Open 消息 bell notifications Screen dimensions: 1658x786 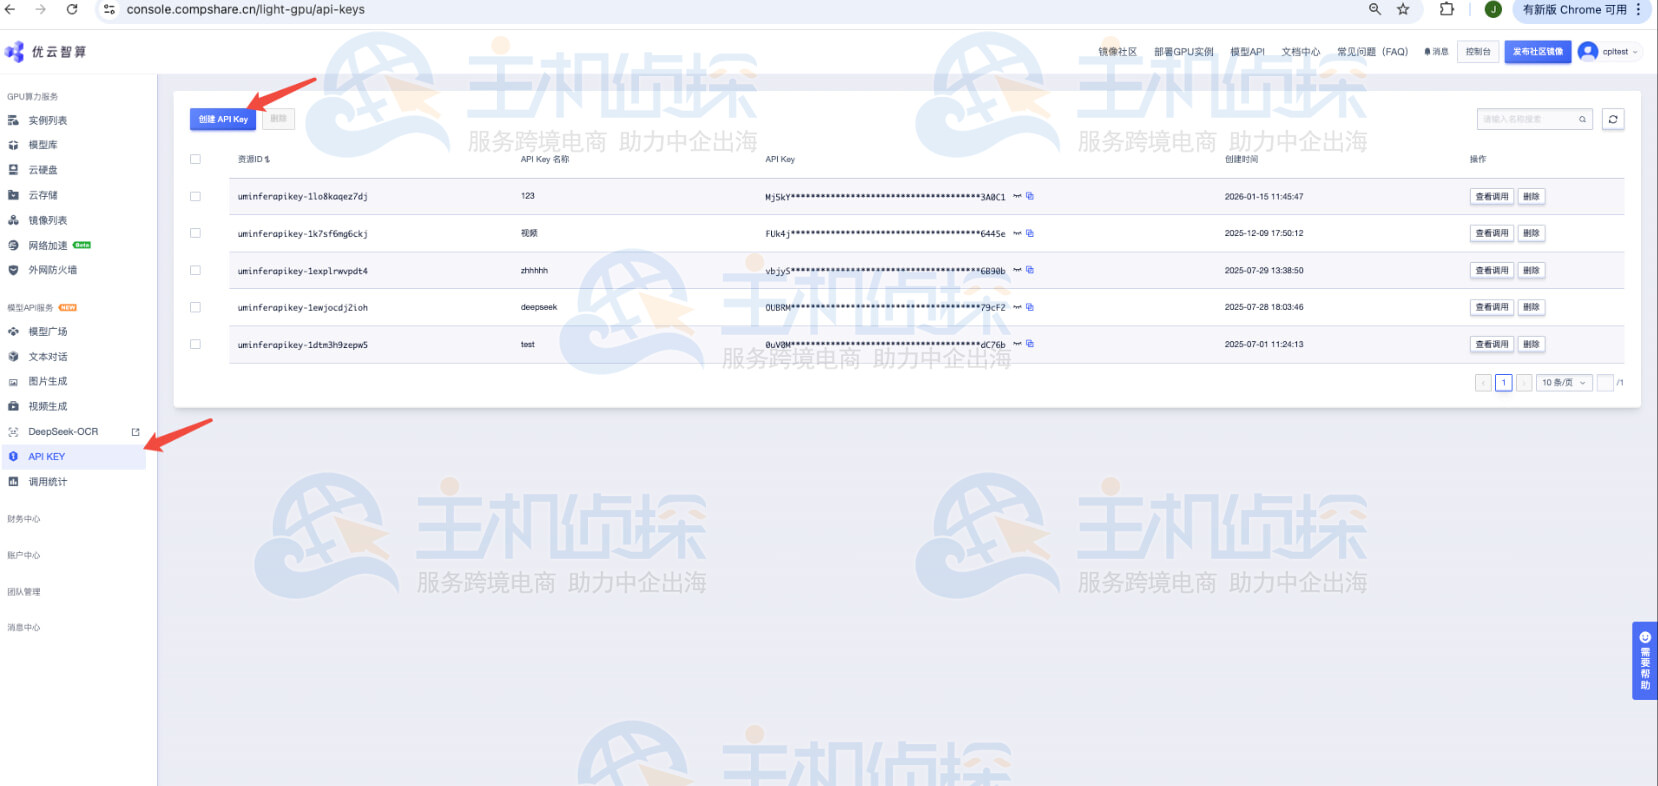coord(1436,52)
